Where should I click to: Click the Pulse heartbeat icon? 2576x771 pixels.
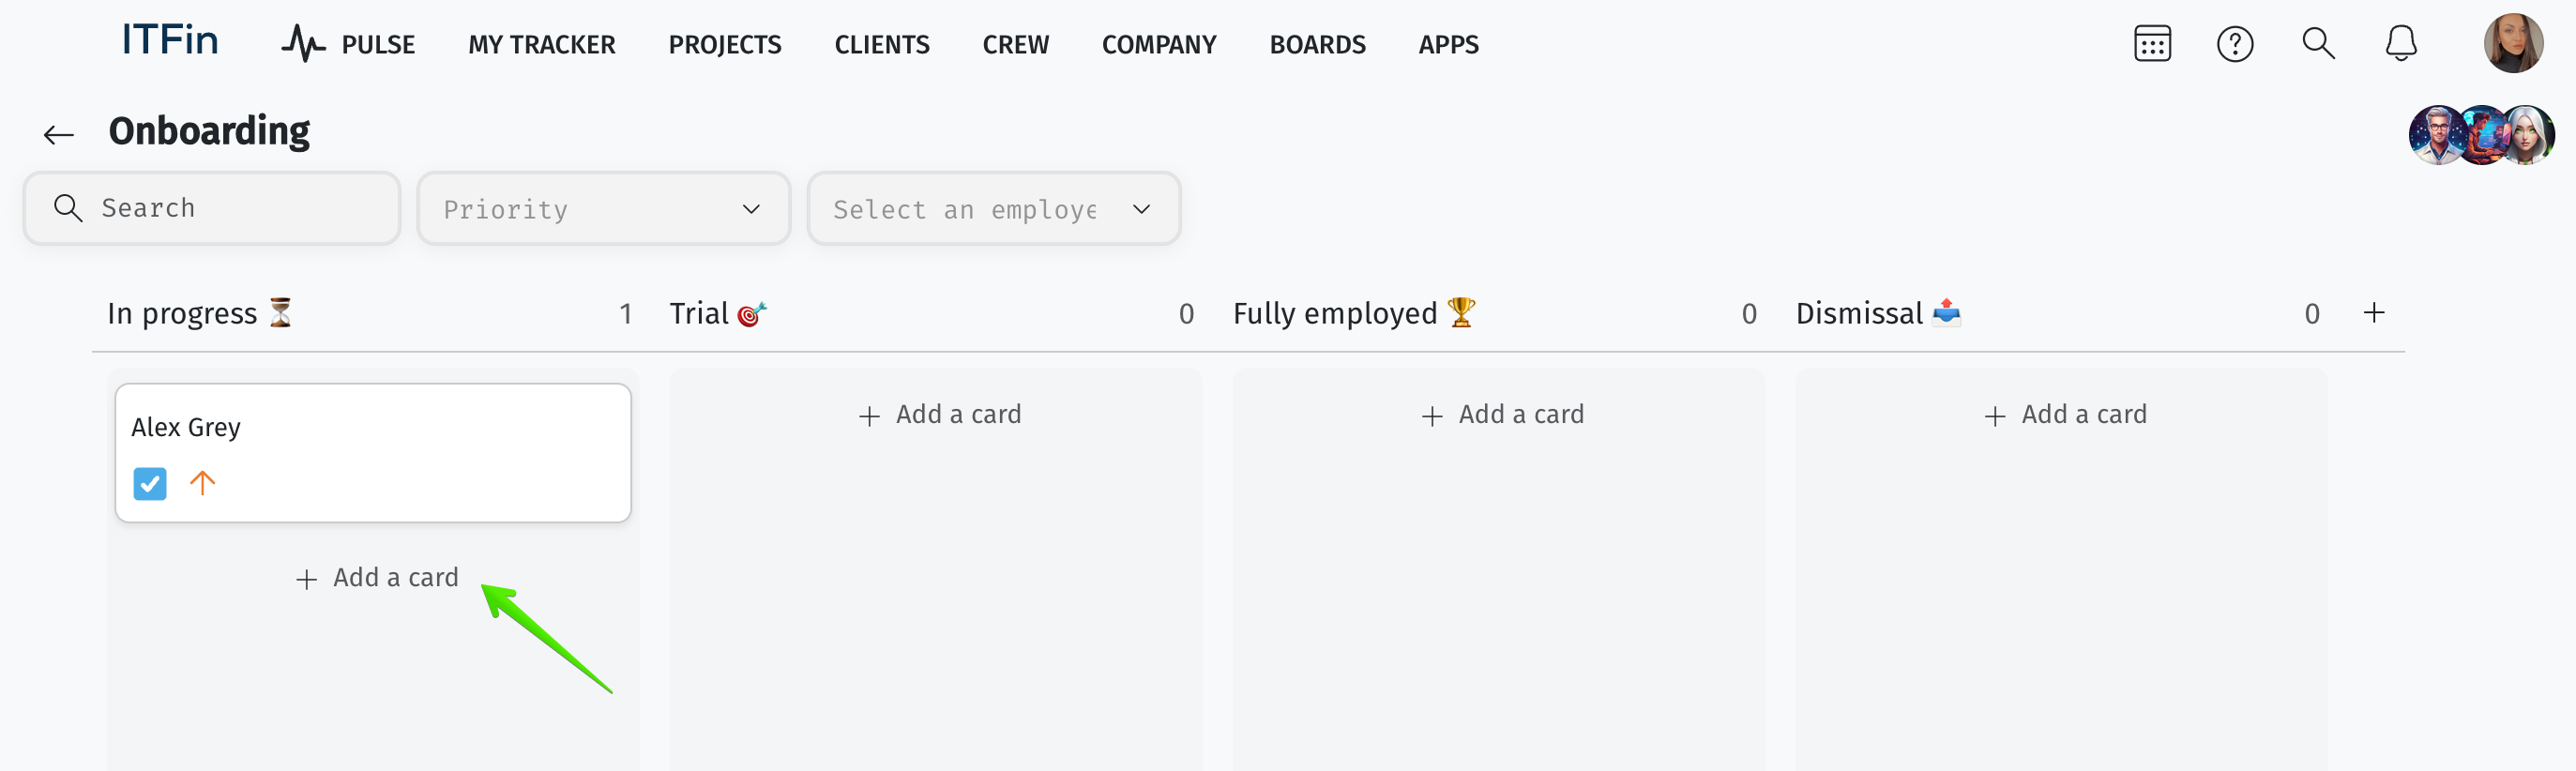pyautogui.click(x=302, y=44)
